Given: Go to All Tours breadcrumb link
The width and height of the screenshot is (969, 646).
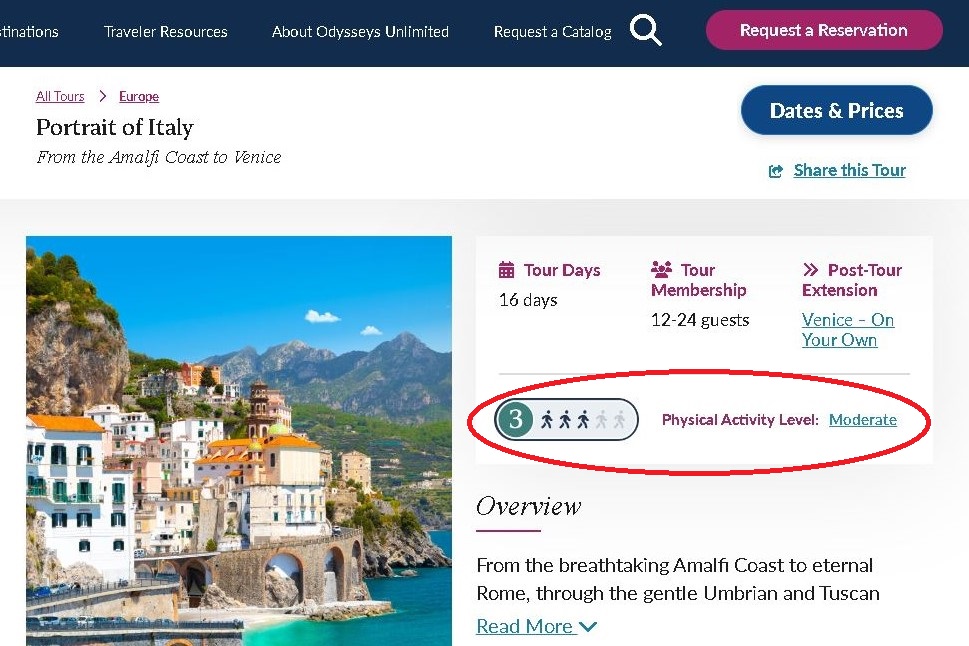Looking at the screenshot, I should pos(60,96).
